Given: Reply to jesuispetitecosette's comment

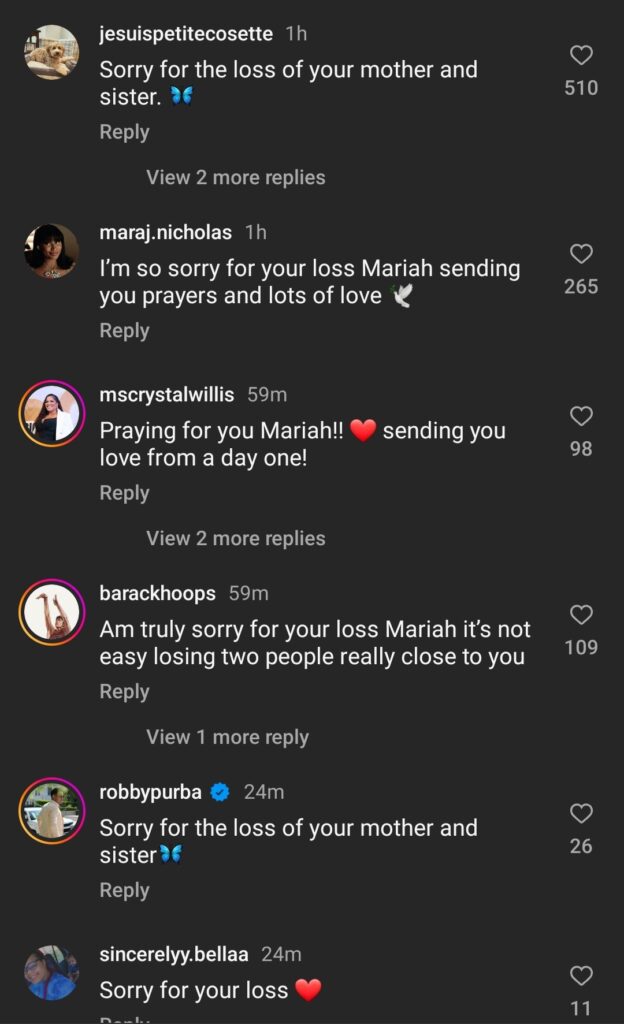Looking at the screenshot, I should click(x=124, y=132).
